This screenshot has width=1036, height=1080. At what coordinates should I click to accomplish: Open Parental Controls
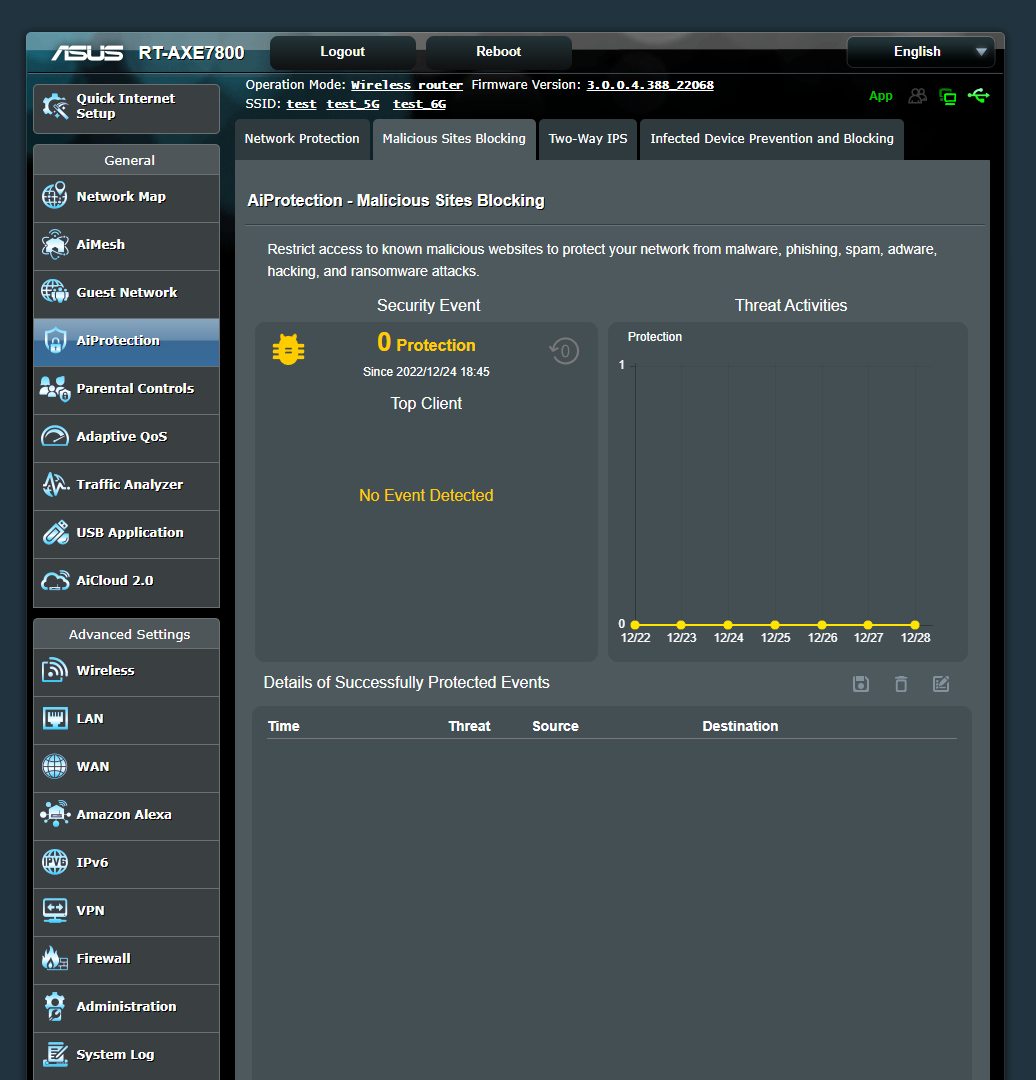coord(126,390)
